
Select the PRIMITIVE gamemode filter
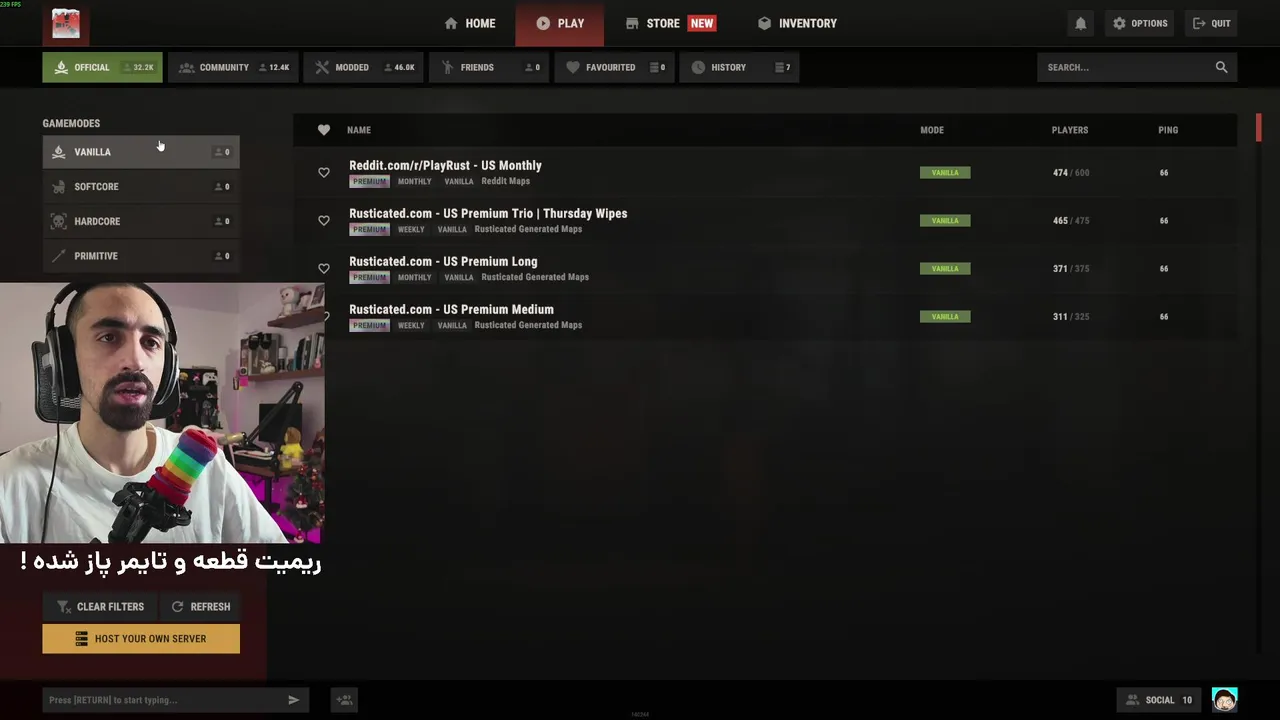click(141, 256)
